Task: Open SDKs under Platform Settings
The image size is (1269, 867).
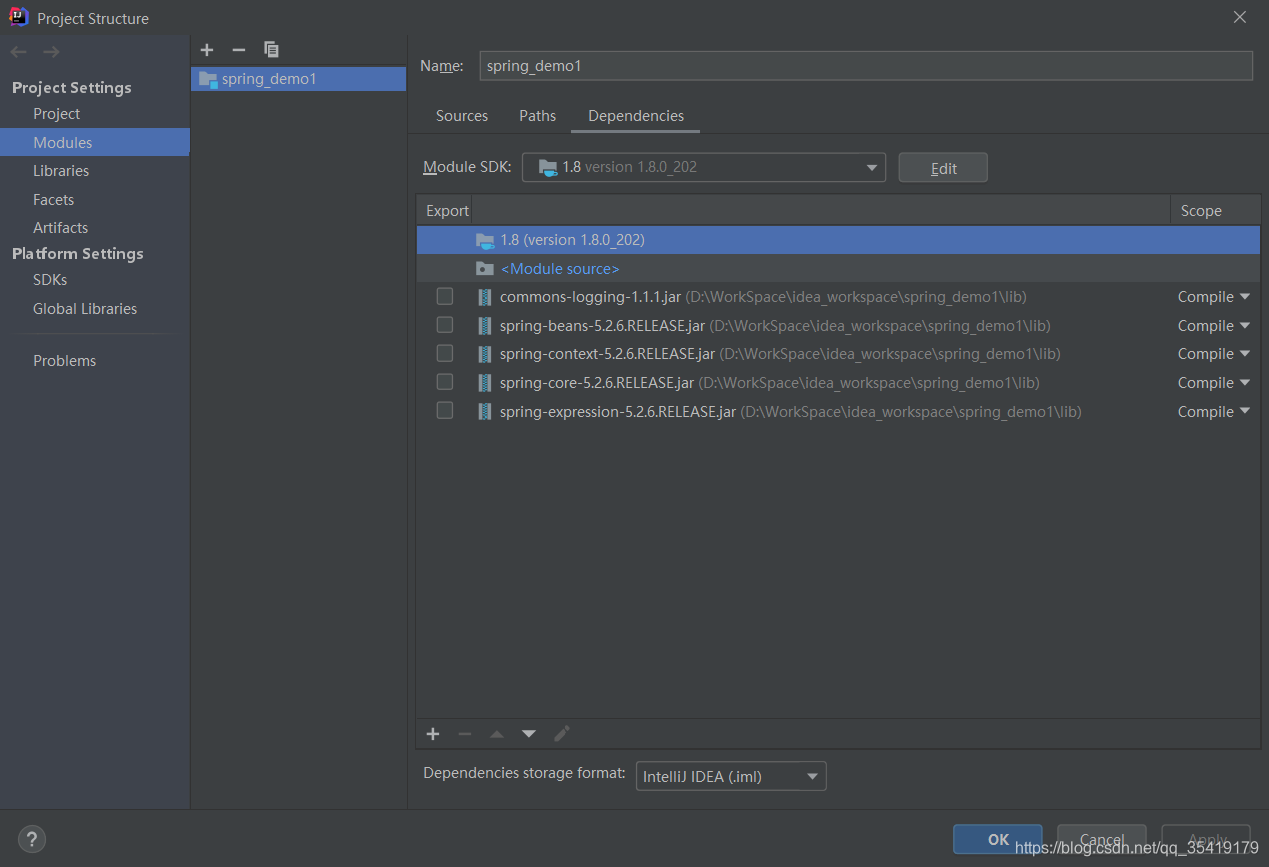Action: coord(50,280)
